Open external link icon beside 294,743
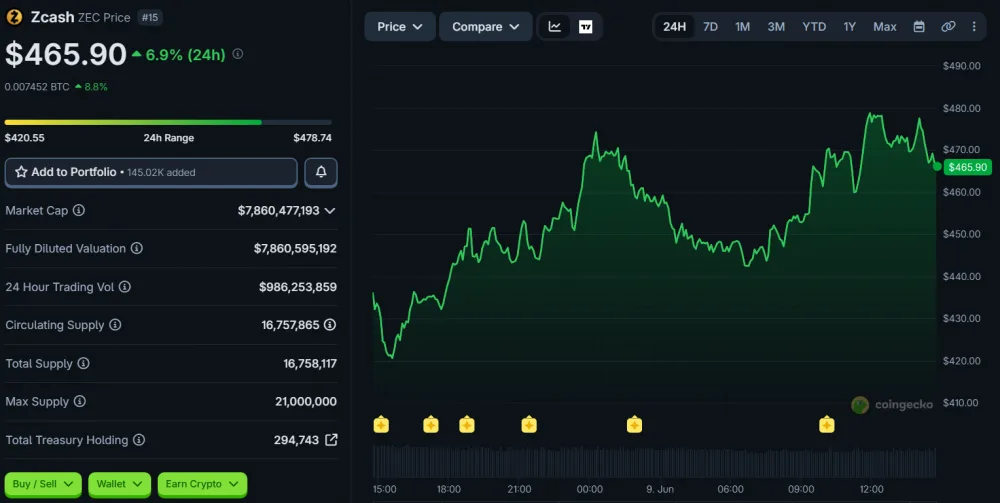Screen dimensions: 1000x503 (331, 439)
